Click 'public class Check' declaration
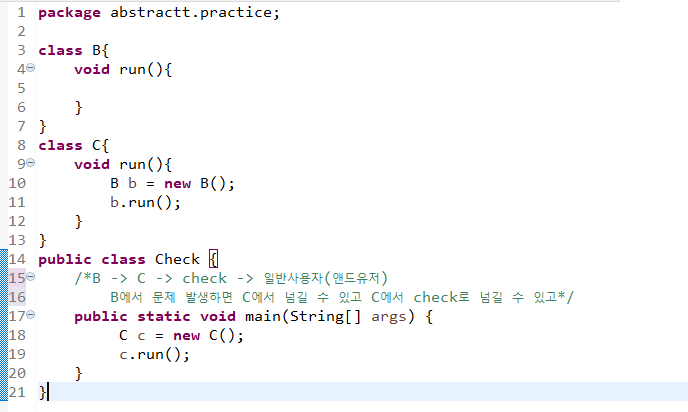 pos(119,259)
